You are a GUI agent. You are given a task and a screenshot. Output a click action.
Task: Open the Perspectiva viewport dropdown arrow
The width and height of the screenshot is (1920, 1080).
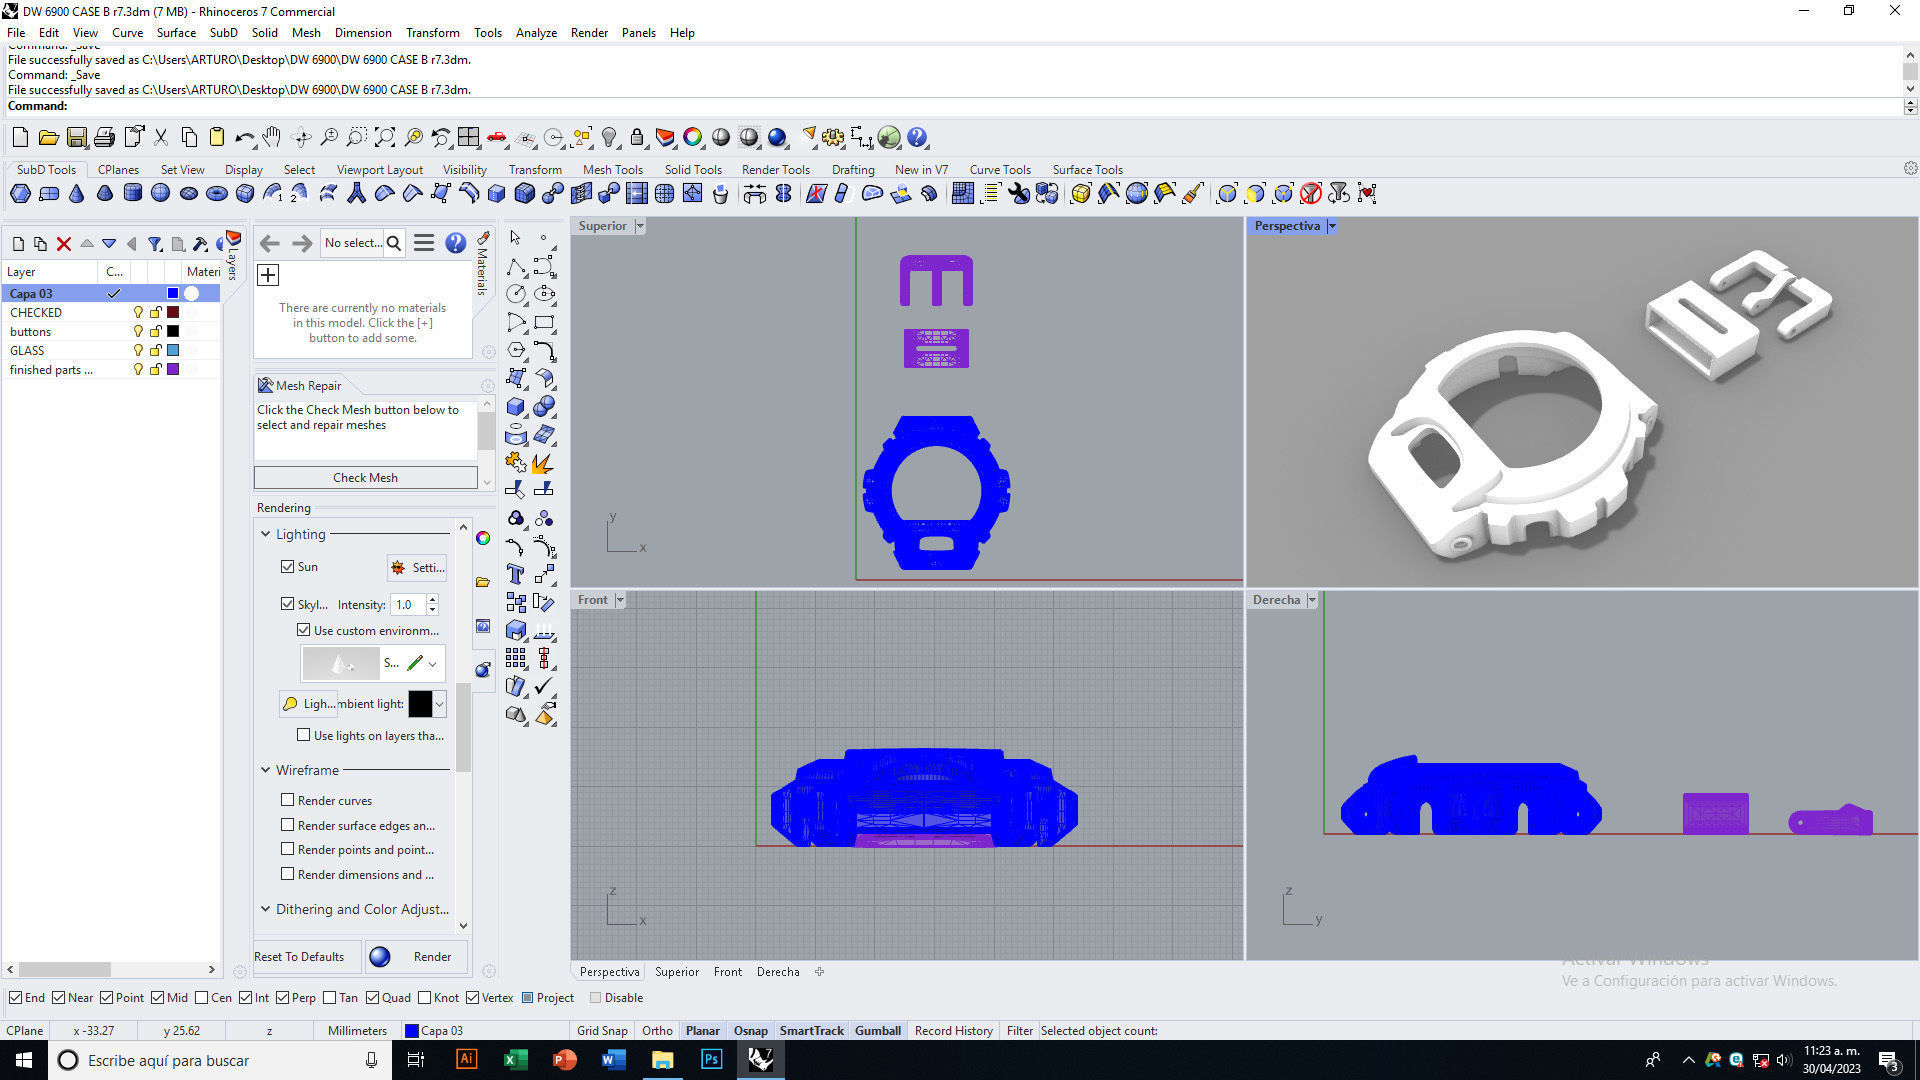pyautogui.click(x=1332, y=226)
